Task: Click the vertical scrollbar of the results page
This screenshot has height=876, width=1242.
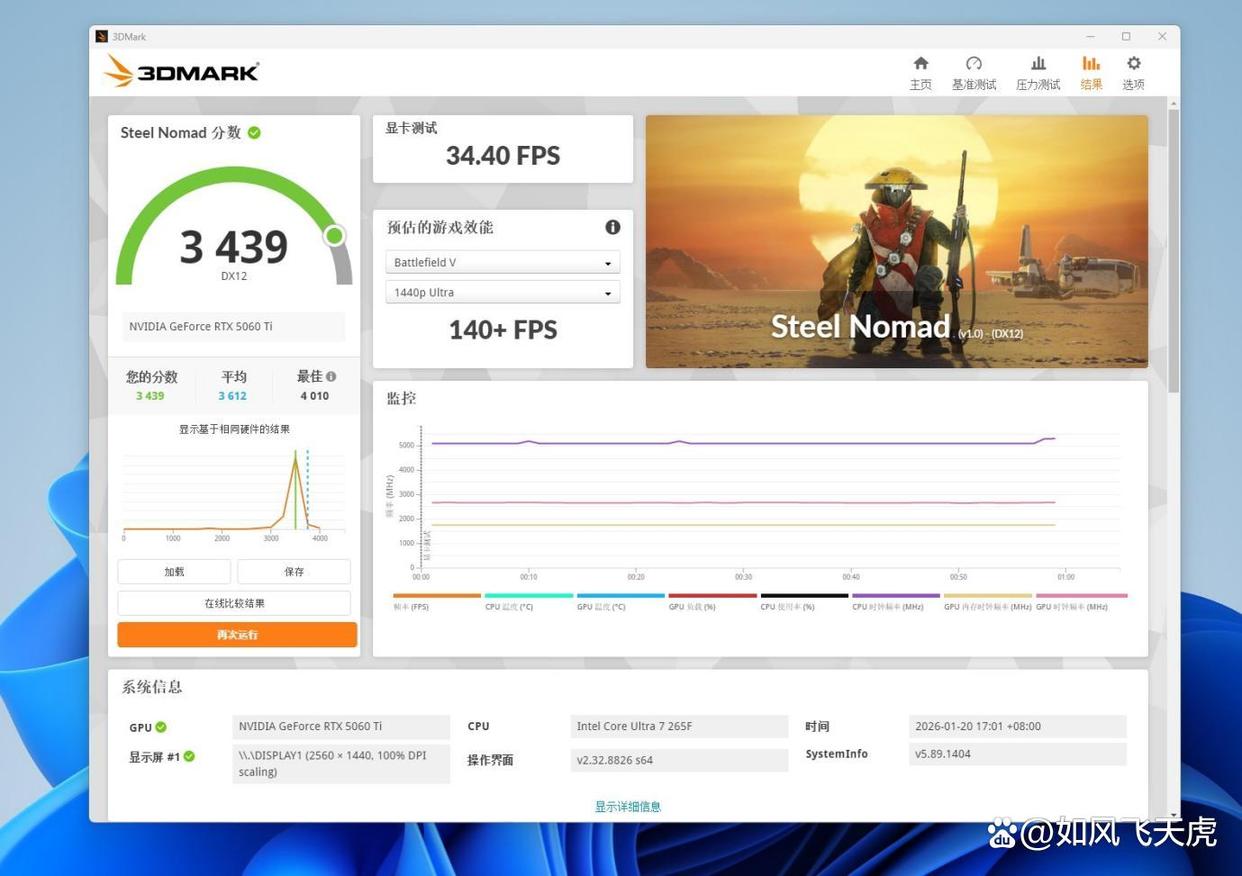Action: point(1174,250)
